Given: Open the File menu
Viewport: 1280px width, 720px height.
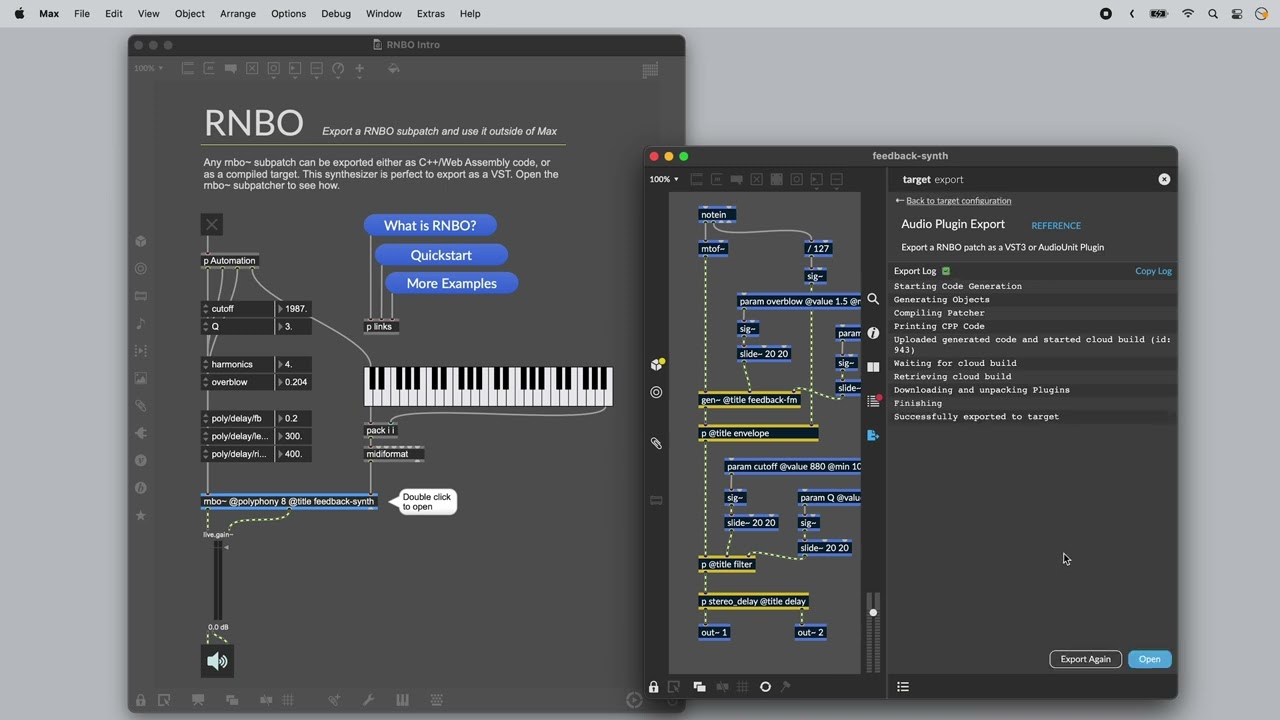Looking at the screenshot, I should click(82, 14).
